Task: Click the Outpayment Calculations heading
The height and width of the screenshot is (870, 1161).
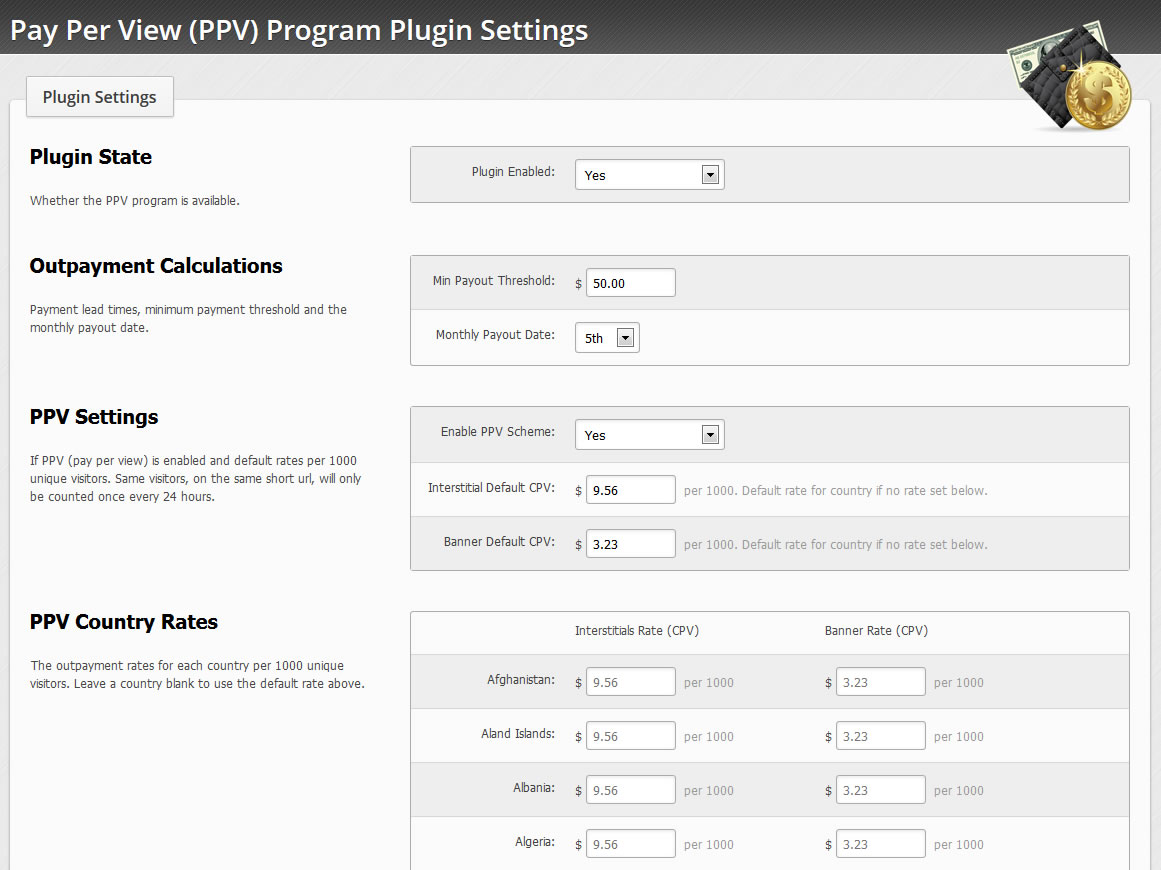Action: tap(156, 266)
